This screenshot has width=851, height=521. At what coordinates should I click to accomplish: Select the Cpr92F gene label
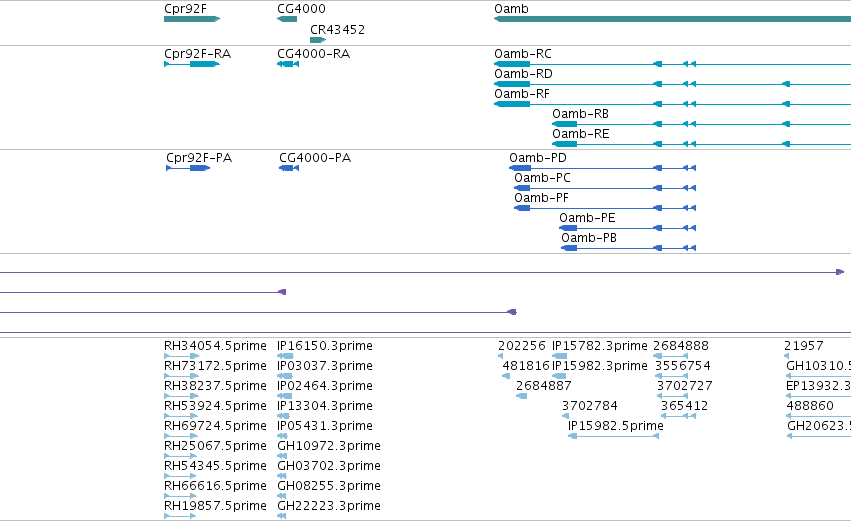pyautogui.click(x=185, y=9)
